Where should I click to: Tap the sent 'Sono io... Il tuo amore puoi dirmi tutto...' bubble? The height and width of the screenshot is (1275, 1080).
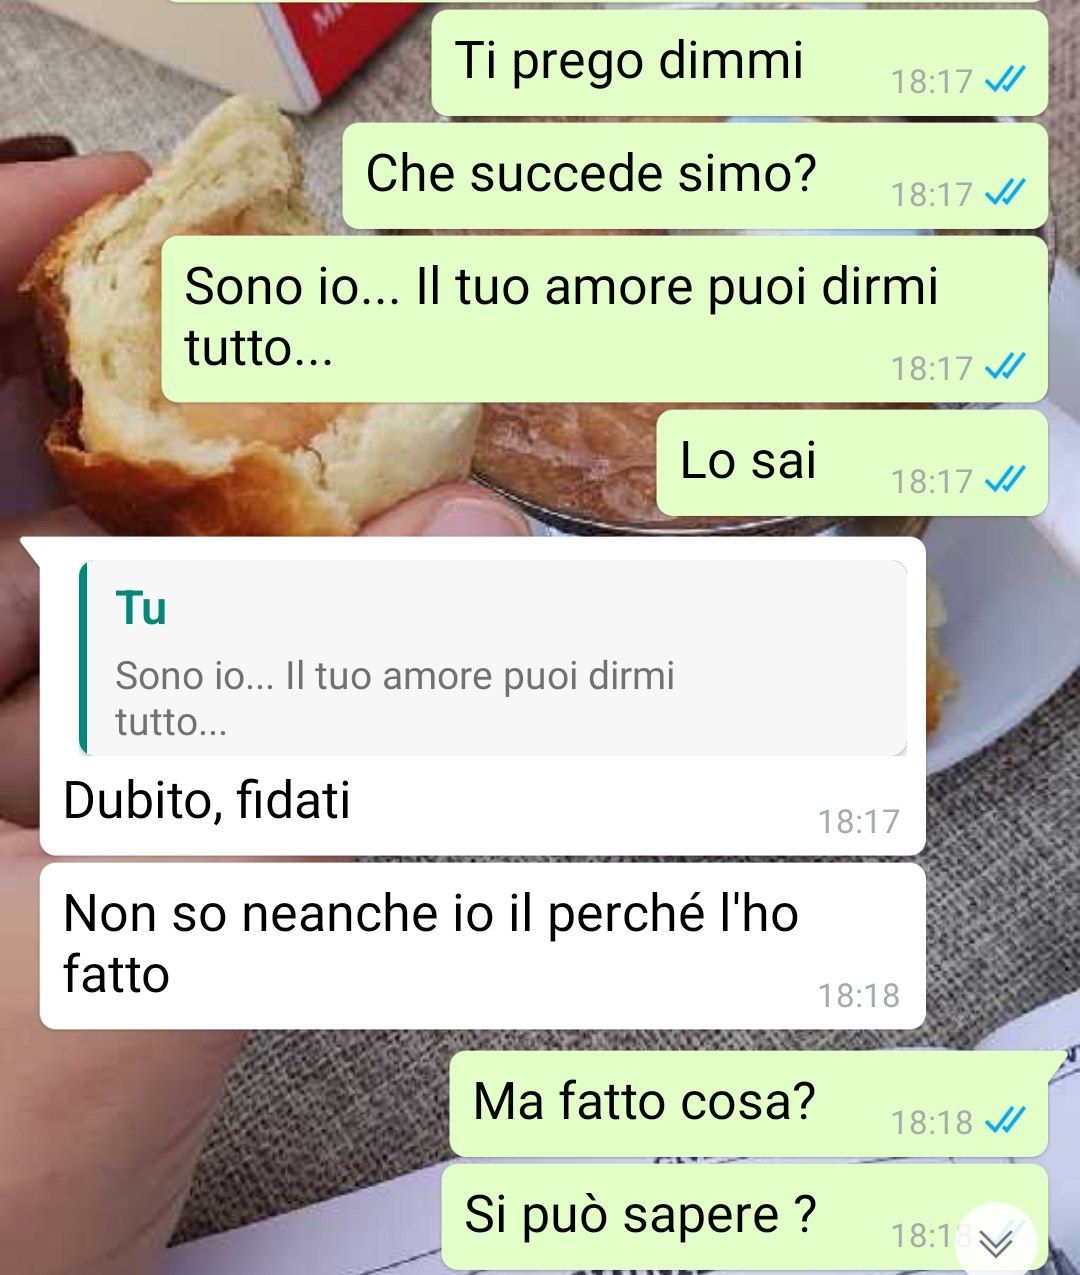(604, 319)
